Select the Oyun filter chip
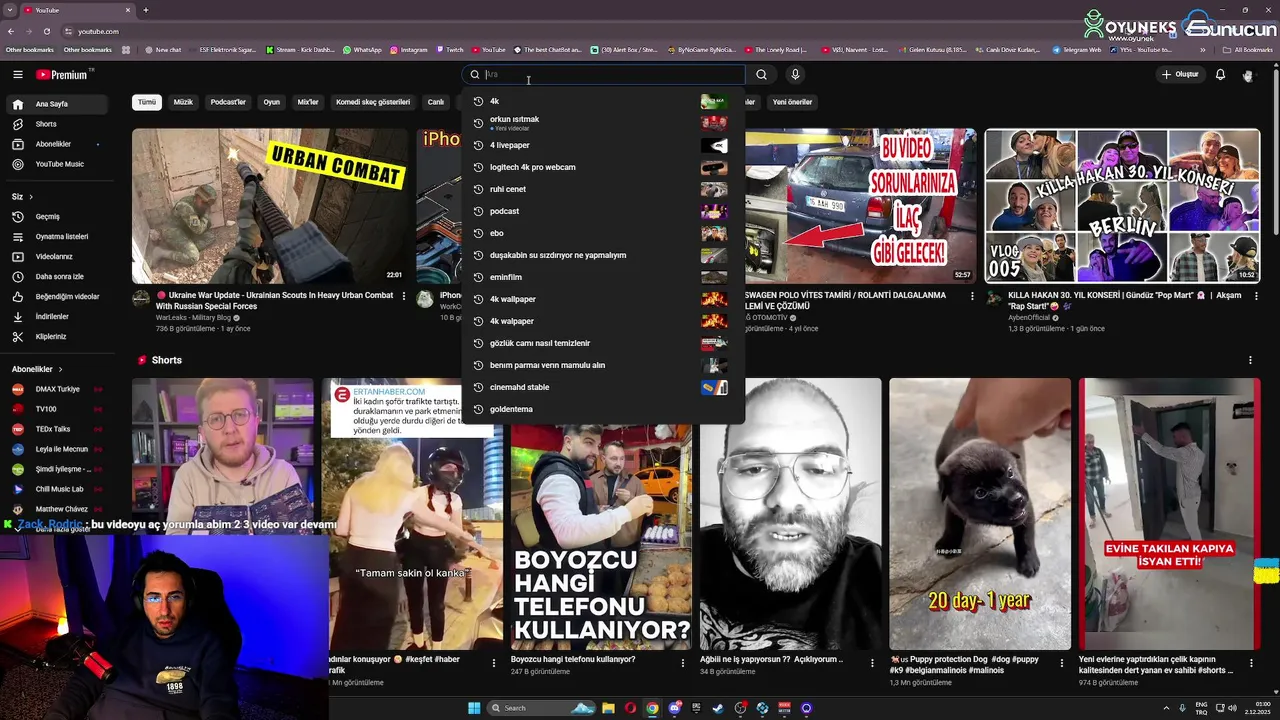Screen dimensions: 1280x720 coord(271,102)
